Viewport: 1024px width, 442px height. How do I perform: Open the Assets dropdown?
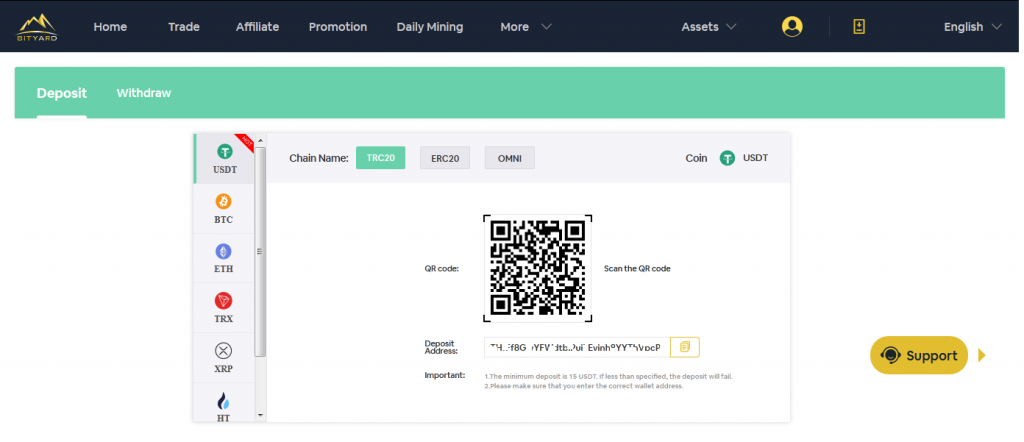[x=708, y=27]
